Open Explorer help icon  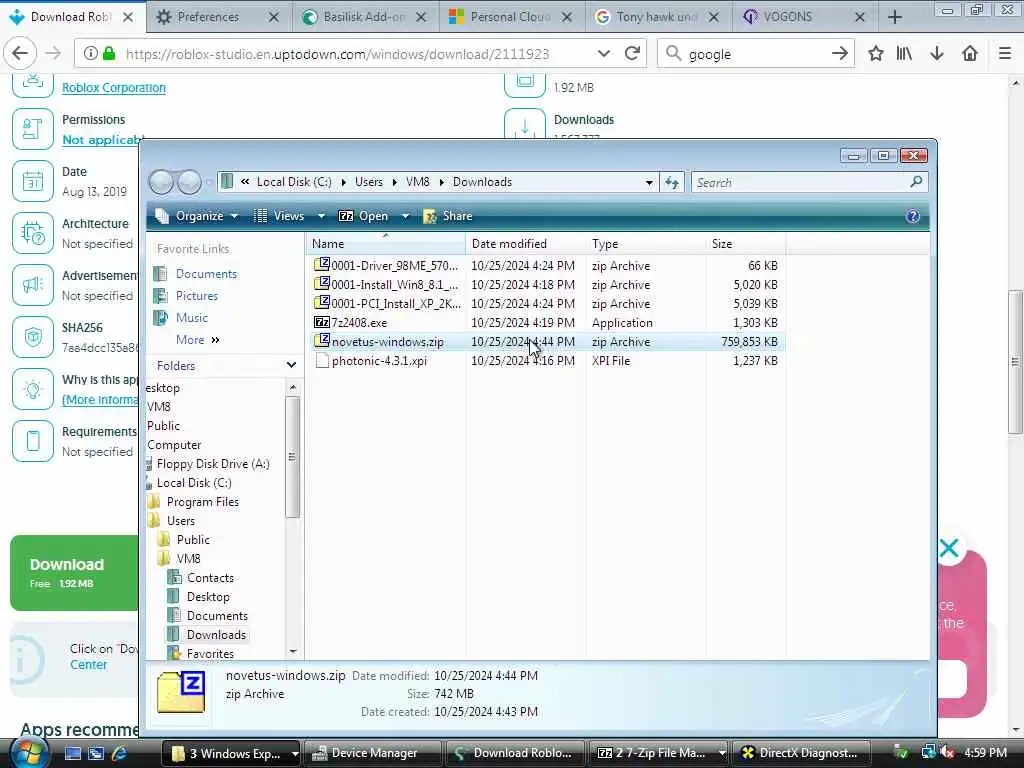(x=912, y=216)
